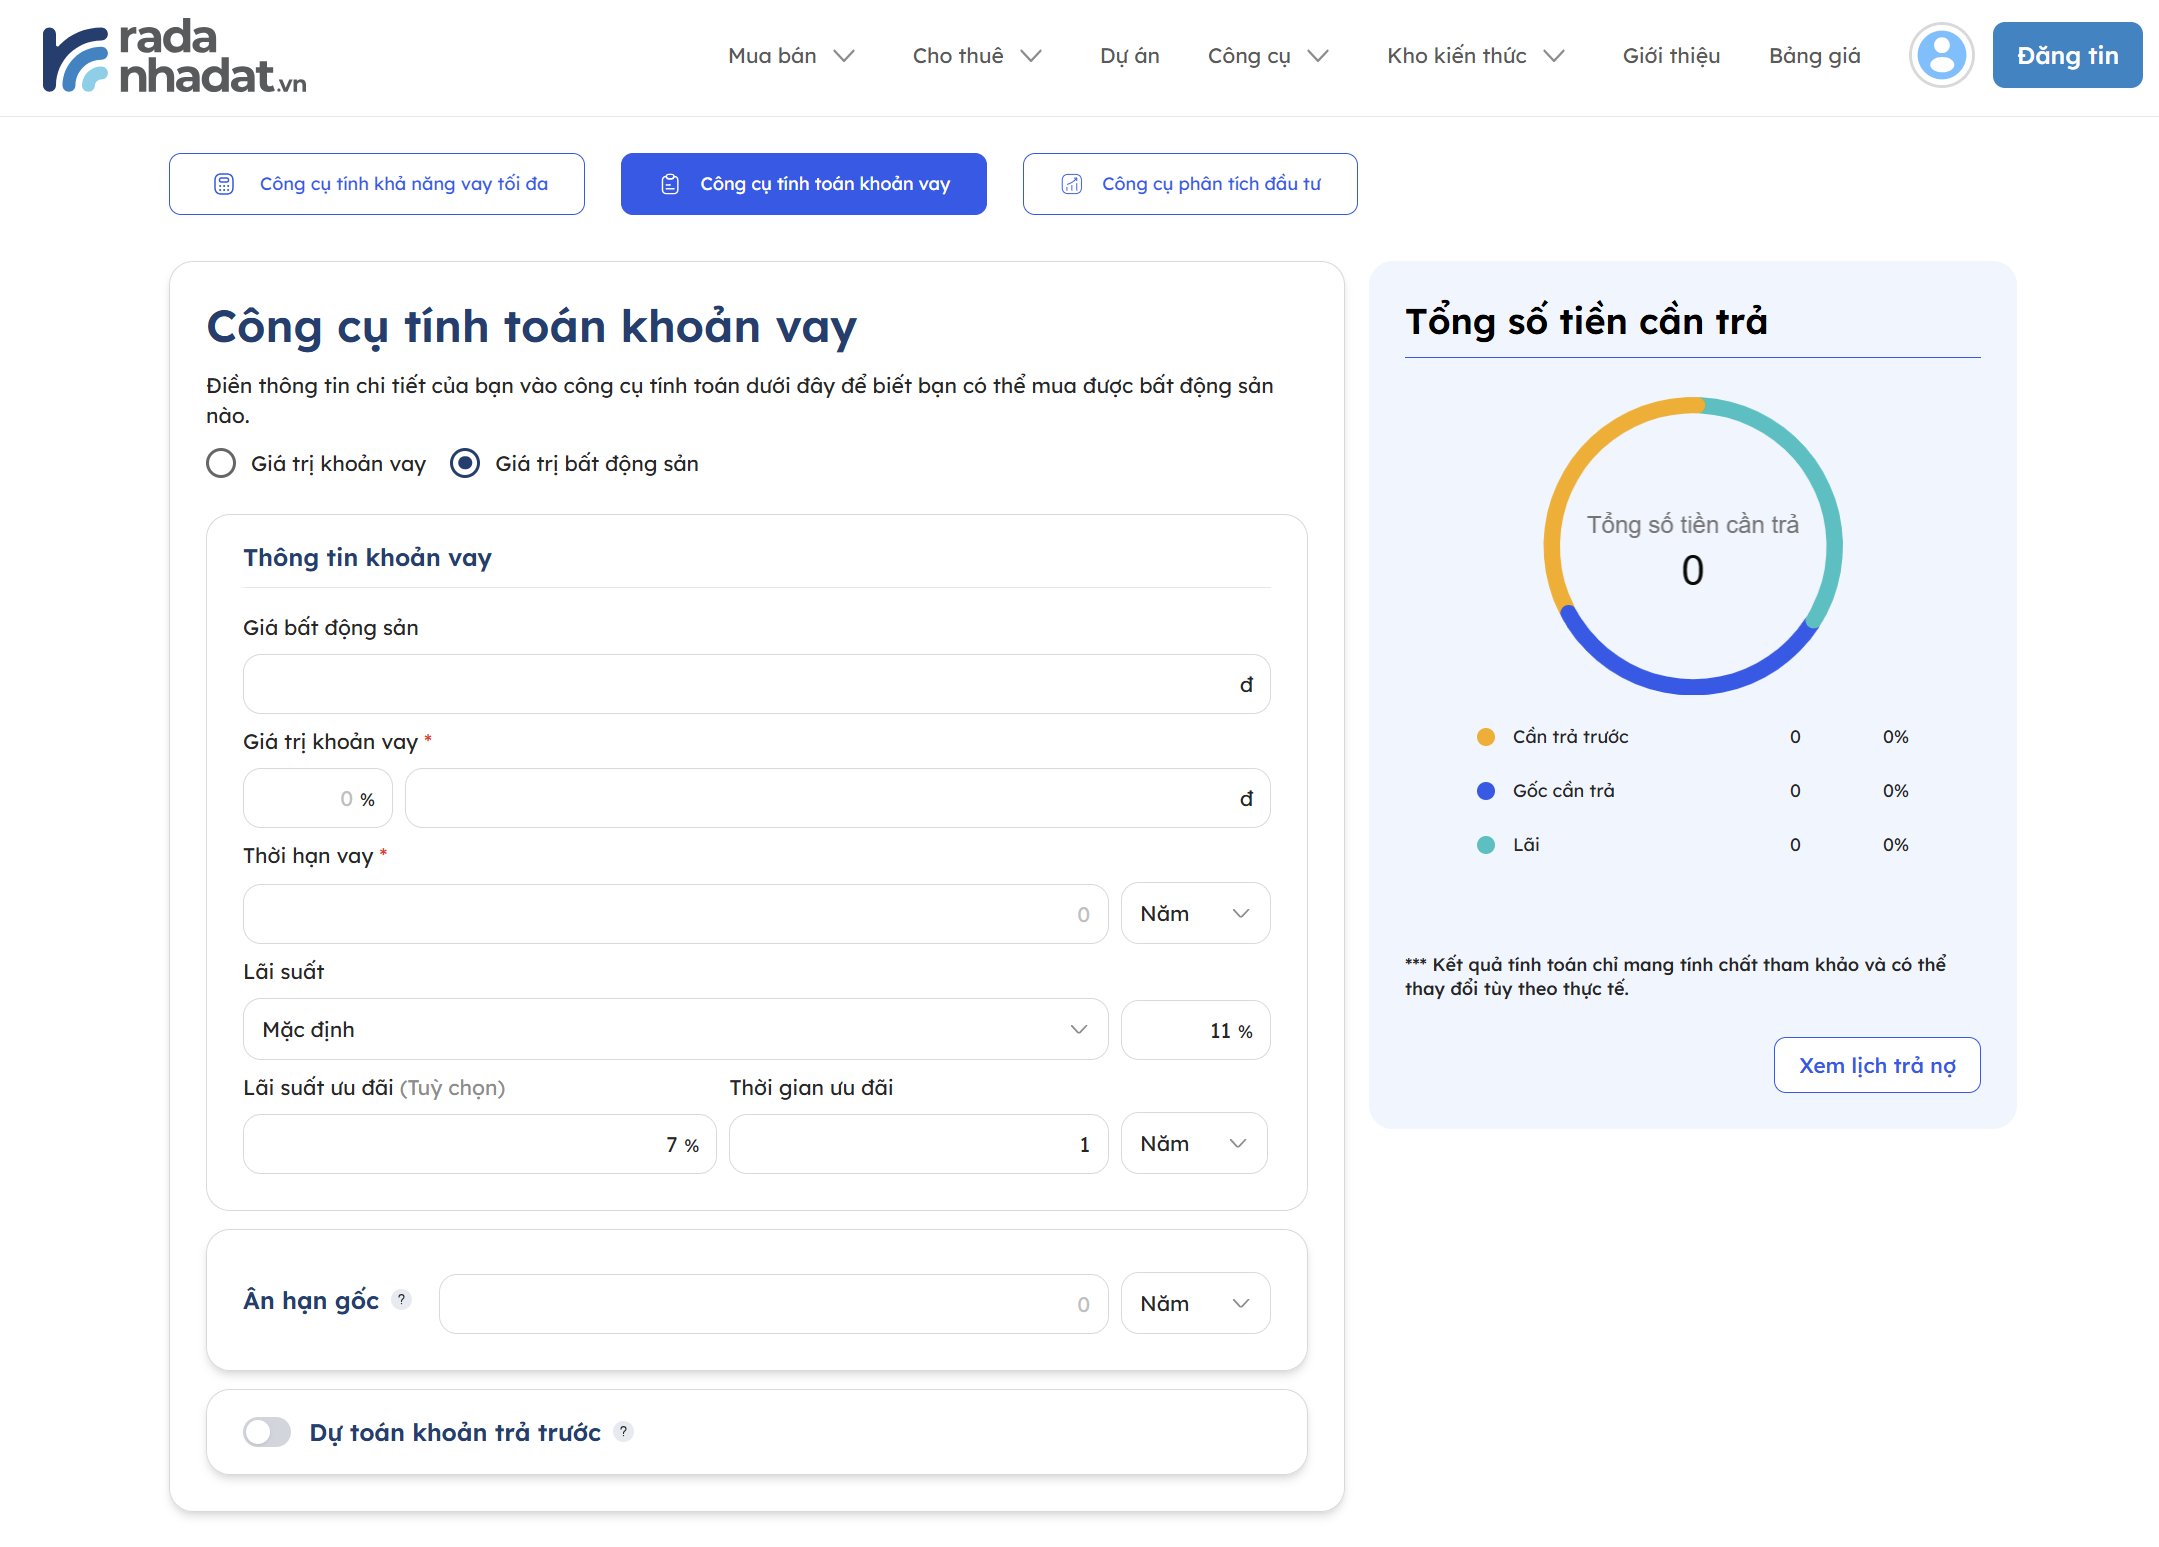The width and height of the screenshot is (2159, 1547).
Task: Click clipboard icon in loan calculation tab
Action: click(670, 184)
